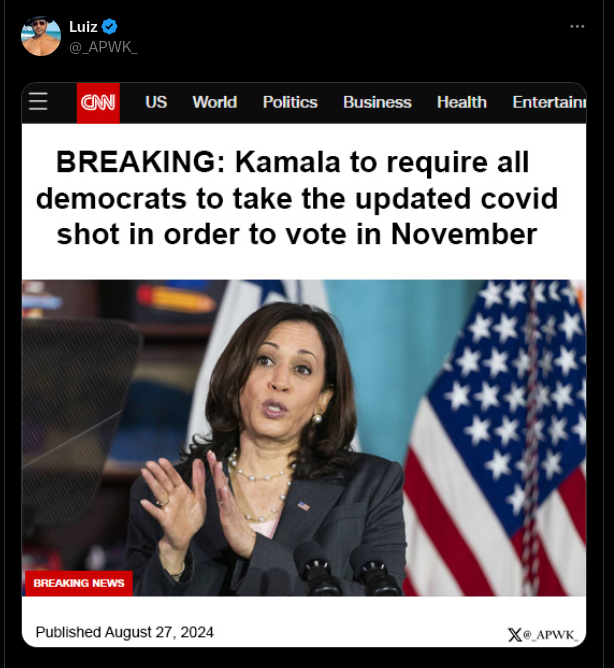Click the red BREAKING NEWS badge
This screenshot has height=668, width=614.
[79, 583]
